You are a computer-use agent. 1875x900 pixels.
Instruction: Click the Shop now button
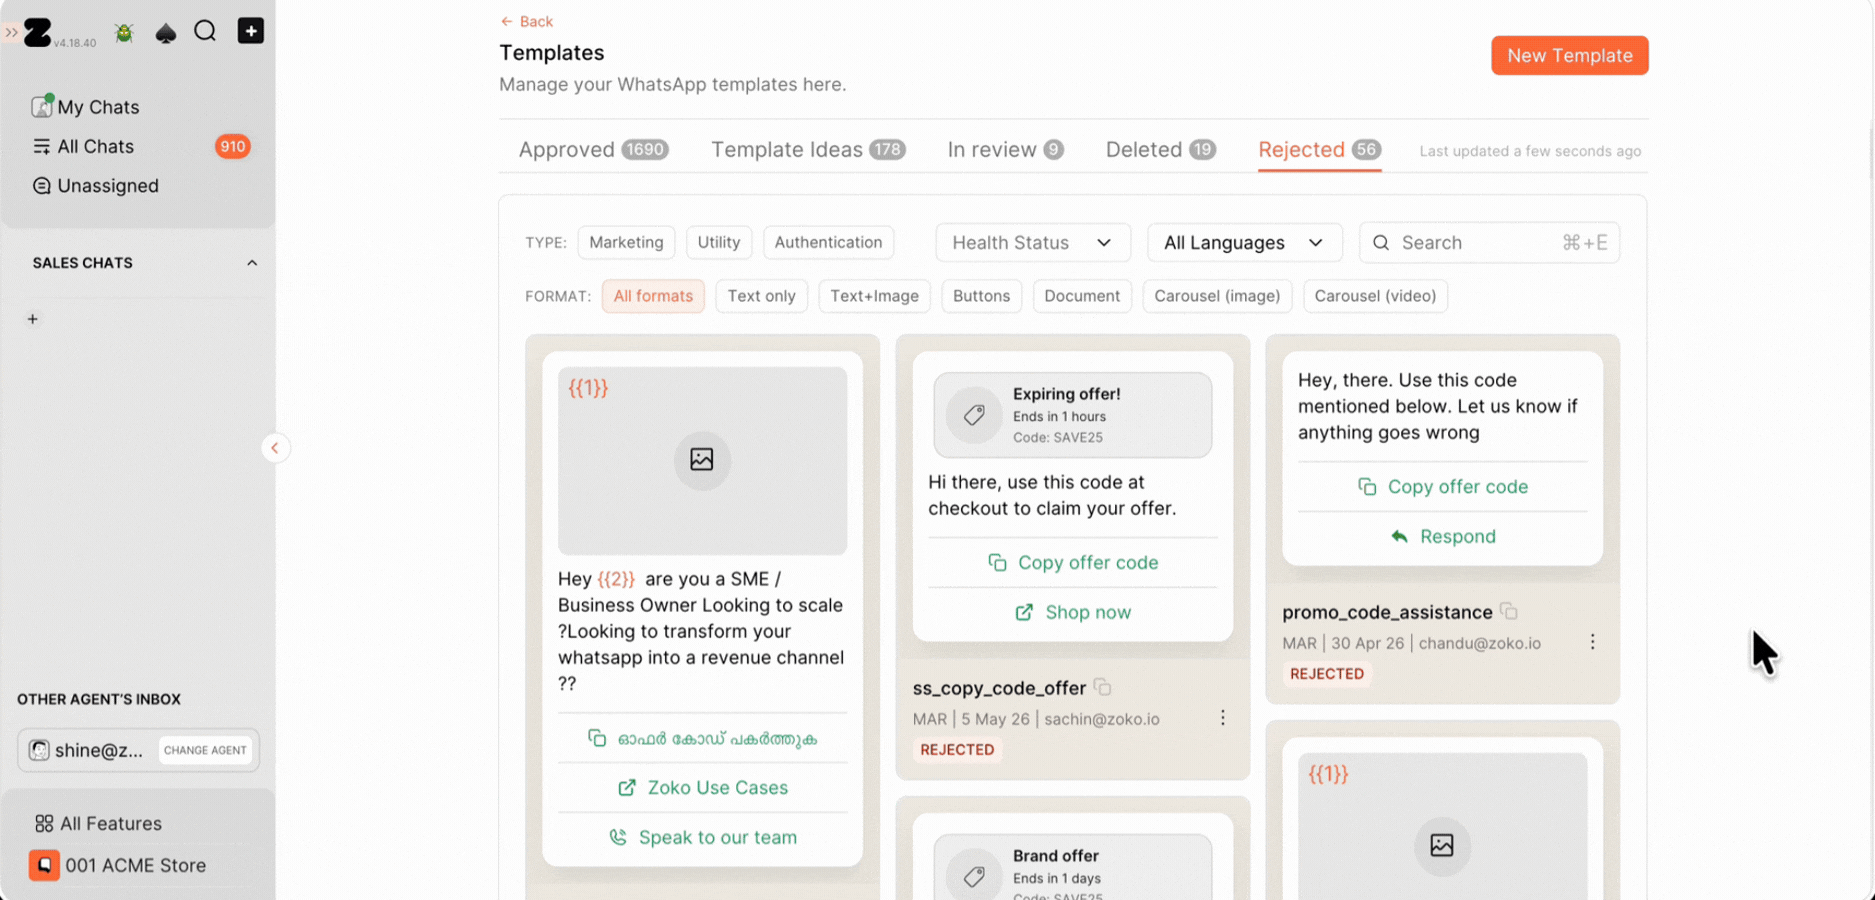click(x=1073, y=612)
